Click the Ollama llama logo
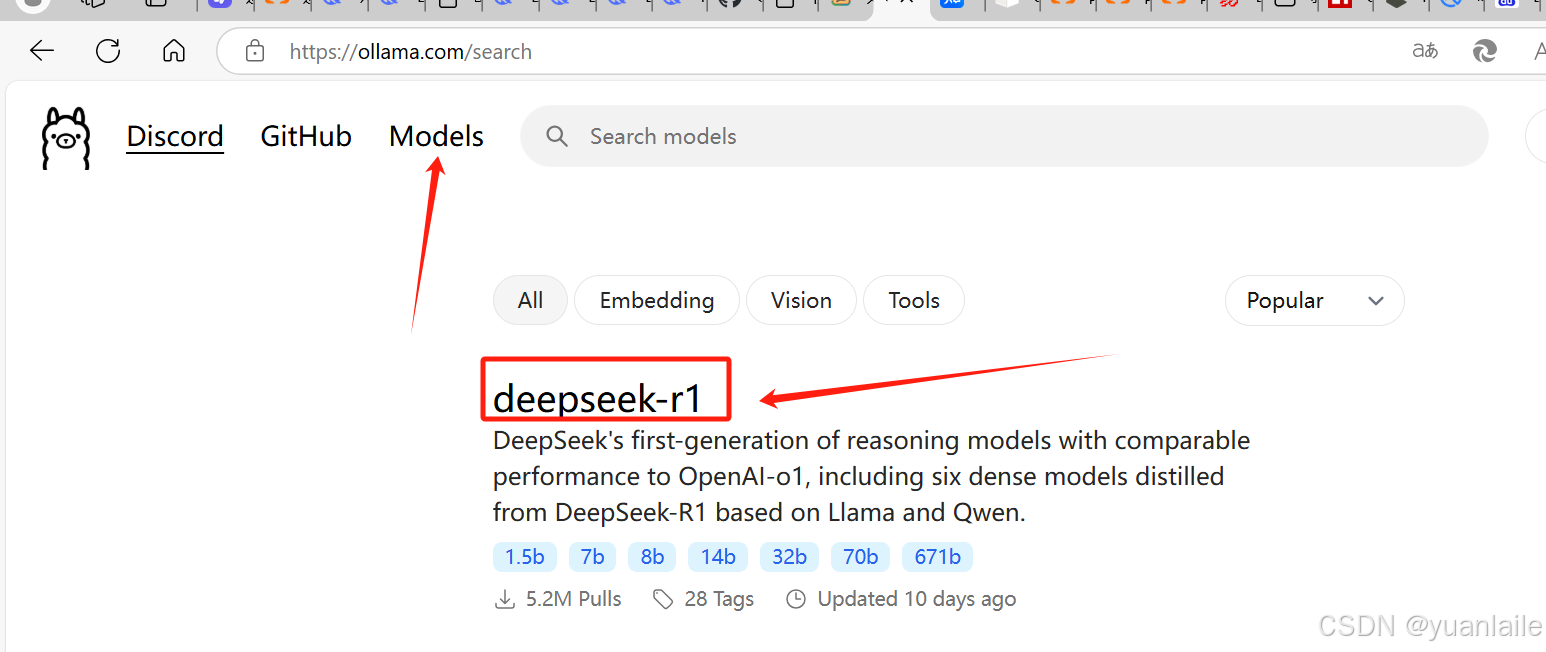 click(66, 137)
